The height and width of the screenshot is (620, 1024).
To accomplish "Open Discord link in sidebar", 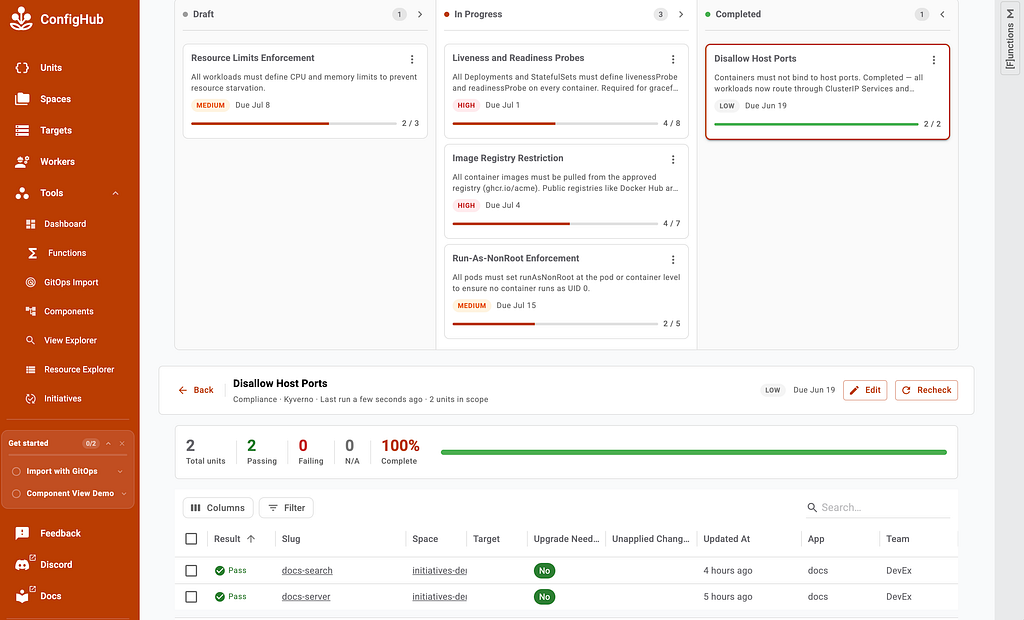I will pos(56,565).
